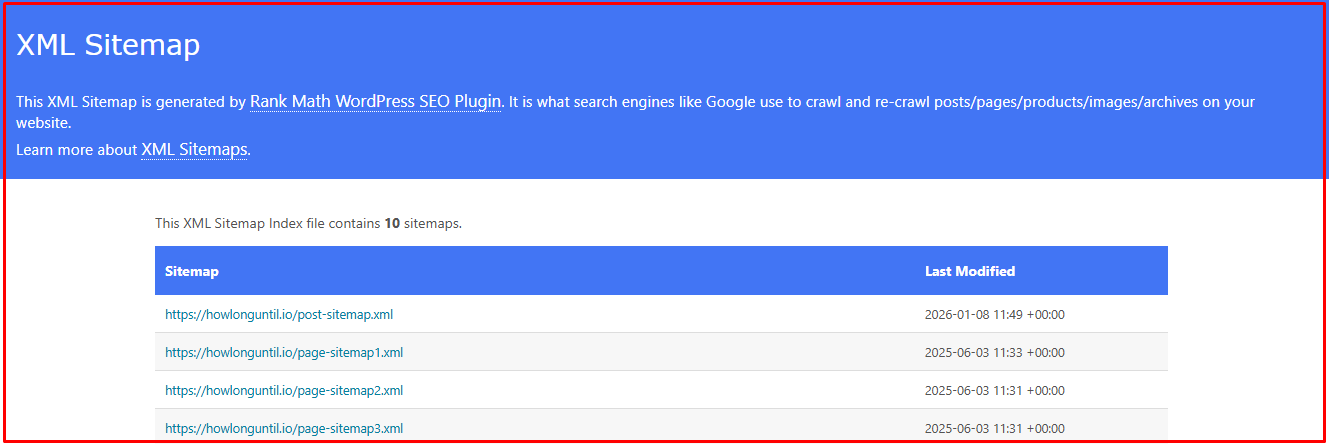Click the last modified date of page-sitemap3.xml
Viewport: 1329px width, 444px height.
994,428
